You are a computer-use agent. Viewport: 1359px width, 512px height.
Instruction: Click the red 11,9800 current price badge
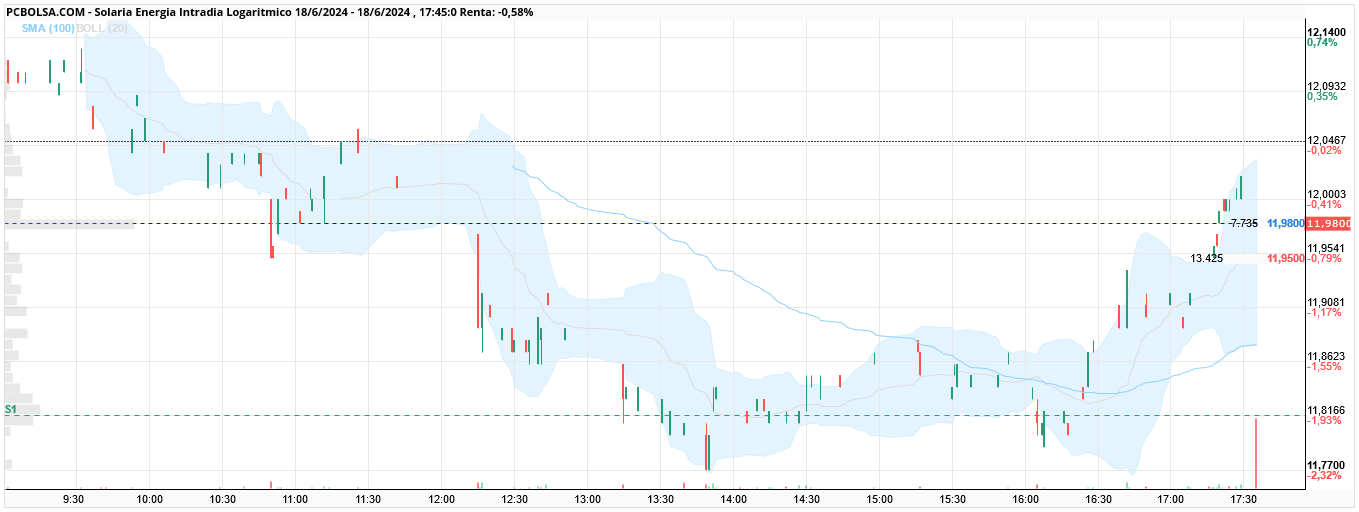coord(1328,224)
